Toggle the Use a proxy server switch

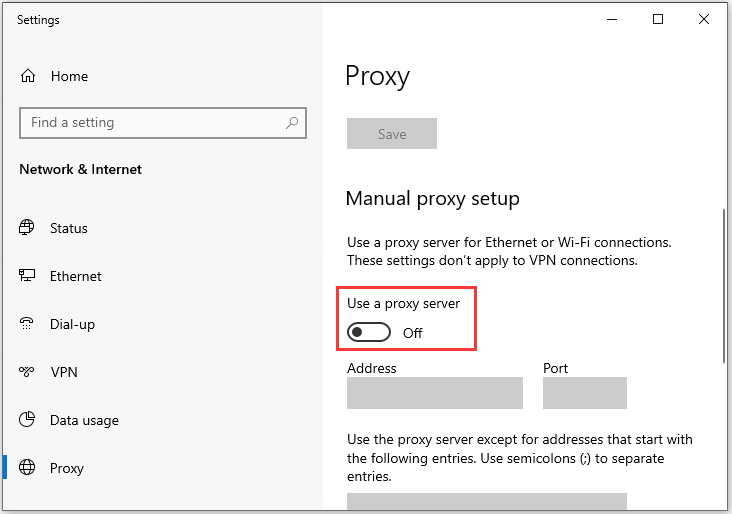[x=369, y=332]
